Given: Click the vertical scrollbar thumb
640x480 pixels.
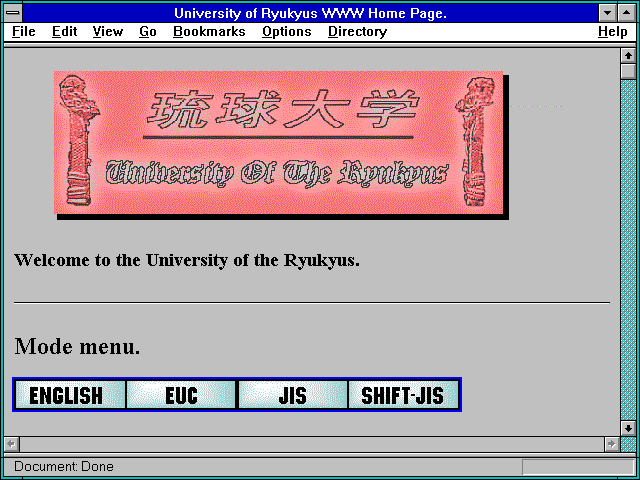Looking at the screenshot, I should (628, 72).
